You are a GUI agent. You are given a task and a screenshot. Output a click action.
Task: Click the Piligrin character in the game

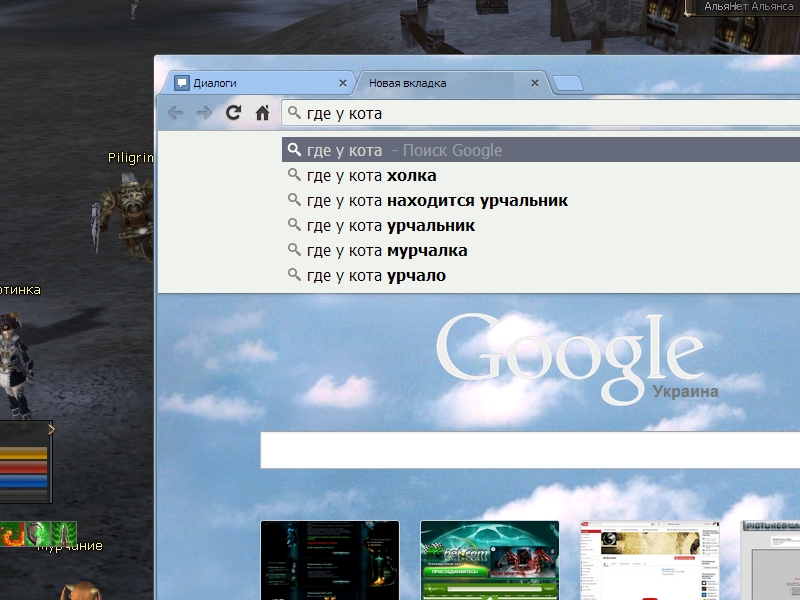125,217
